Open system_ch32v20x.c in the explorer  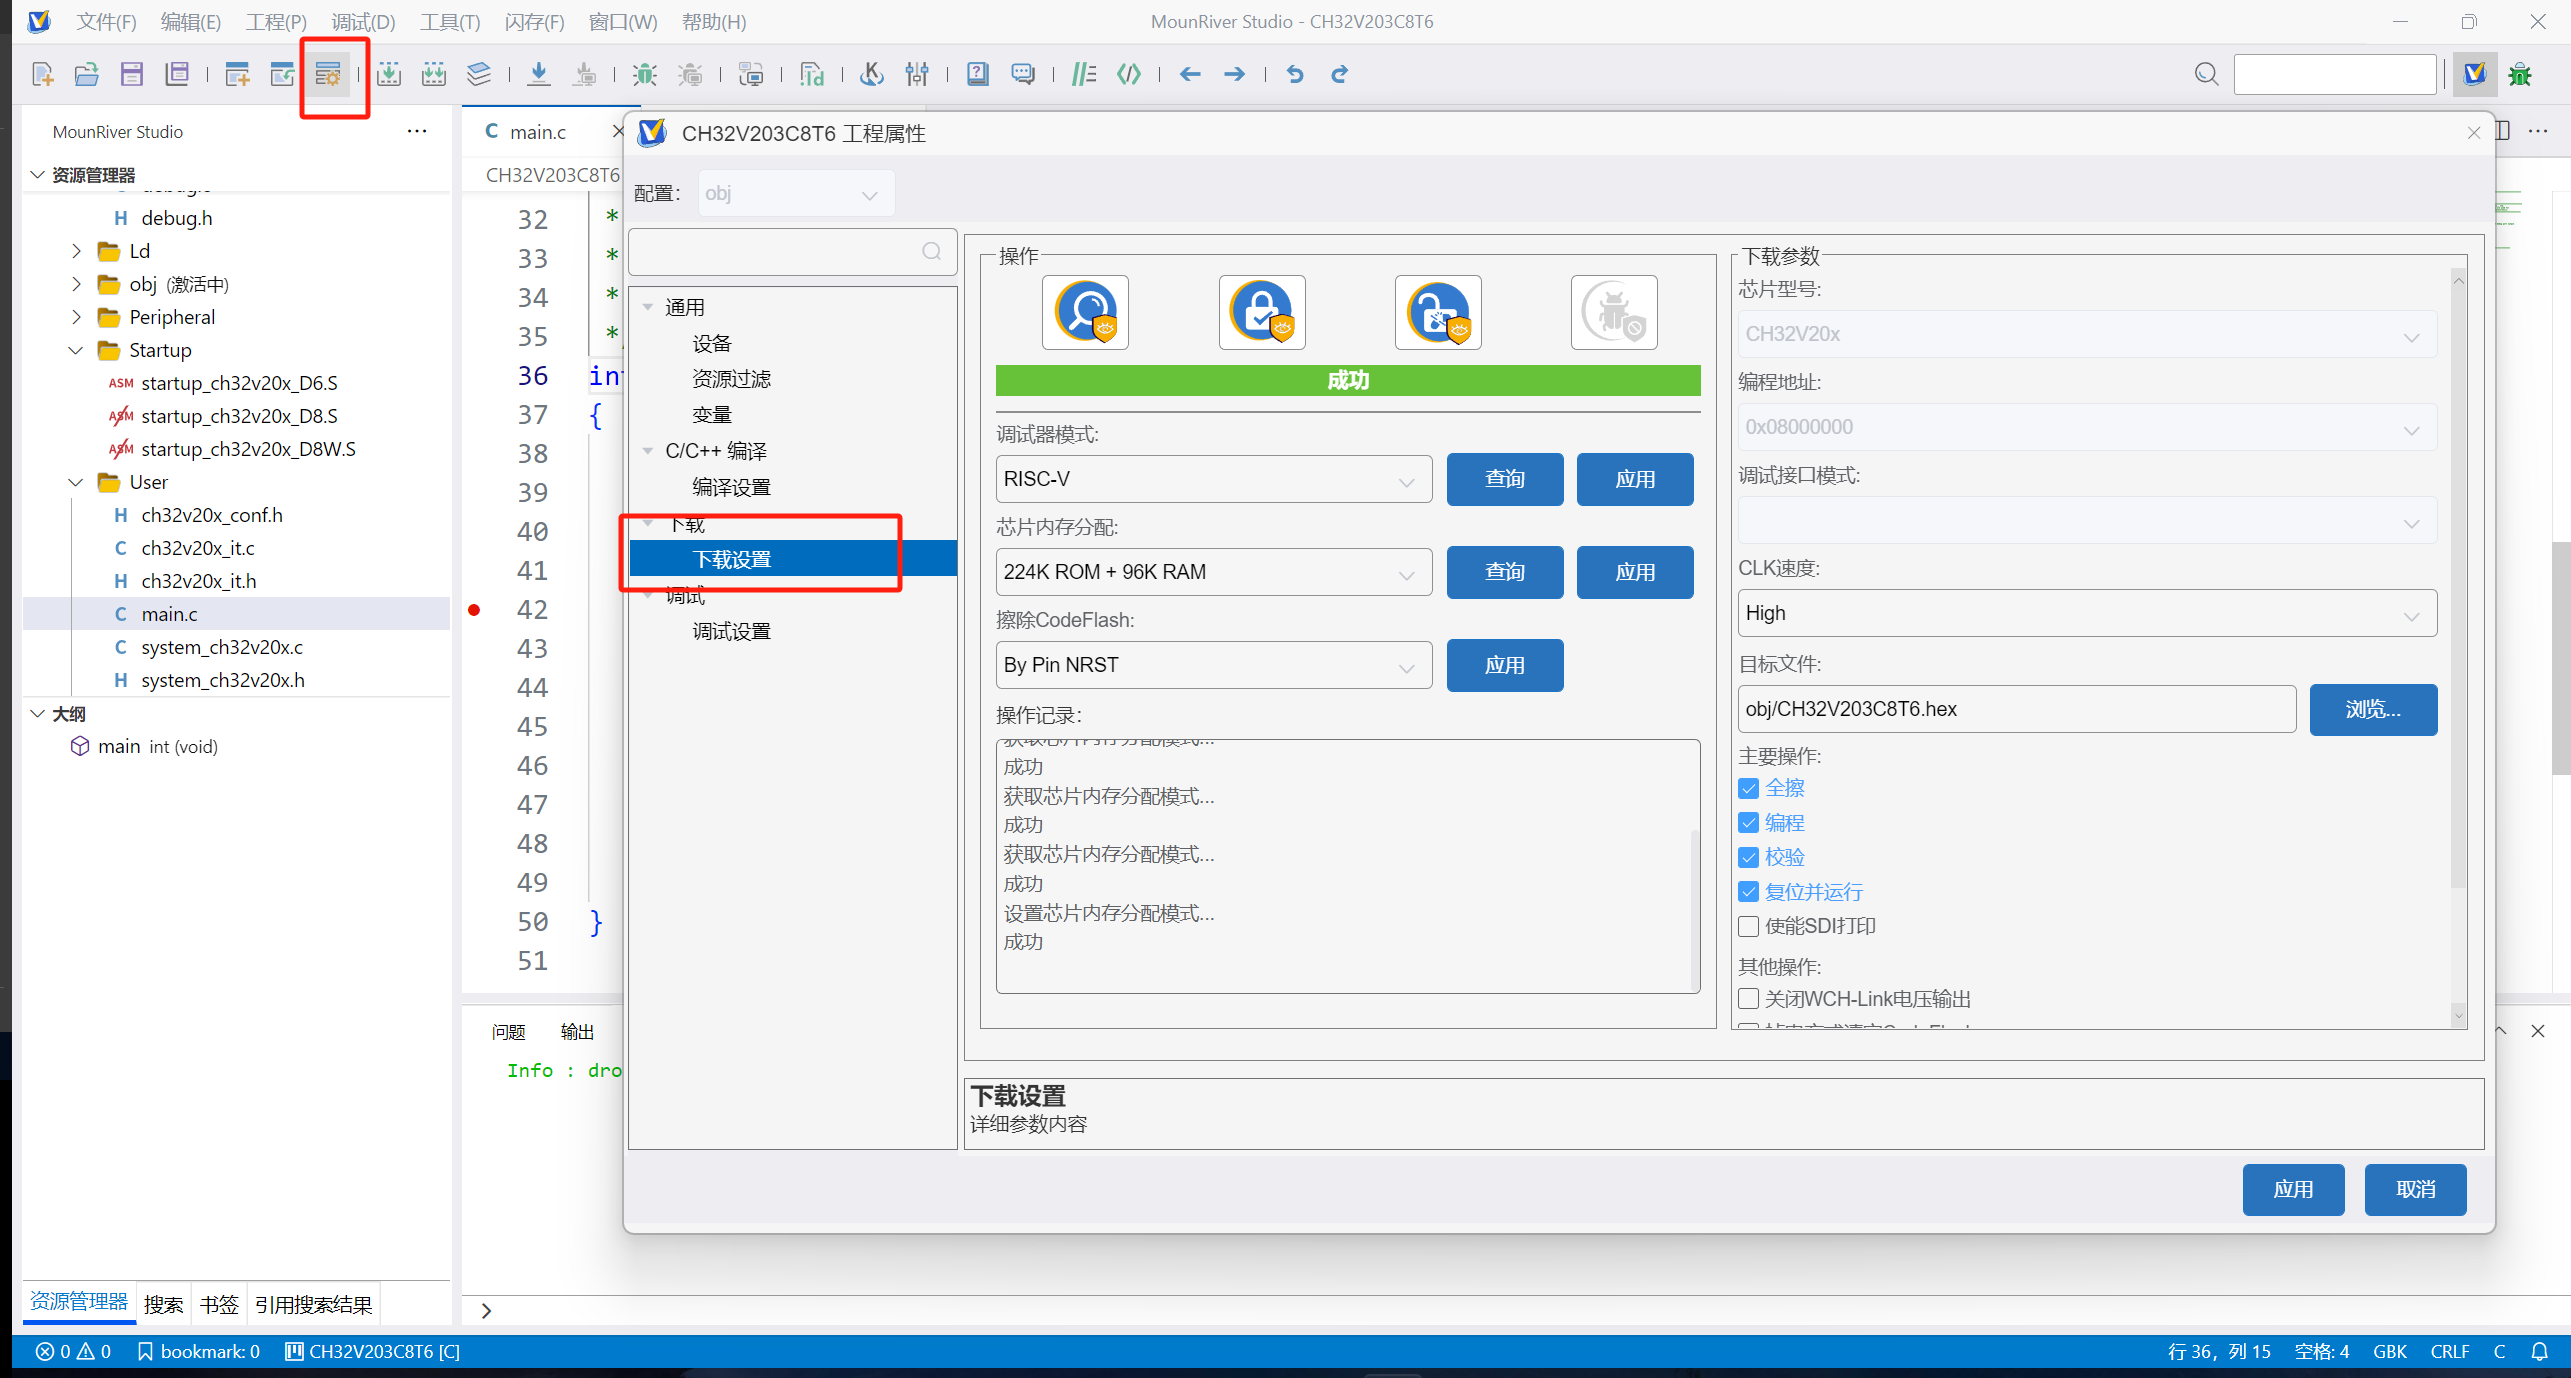point(222,647)
